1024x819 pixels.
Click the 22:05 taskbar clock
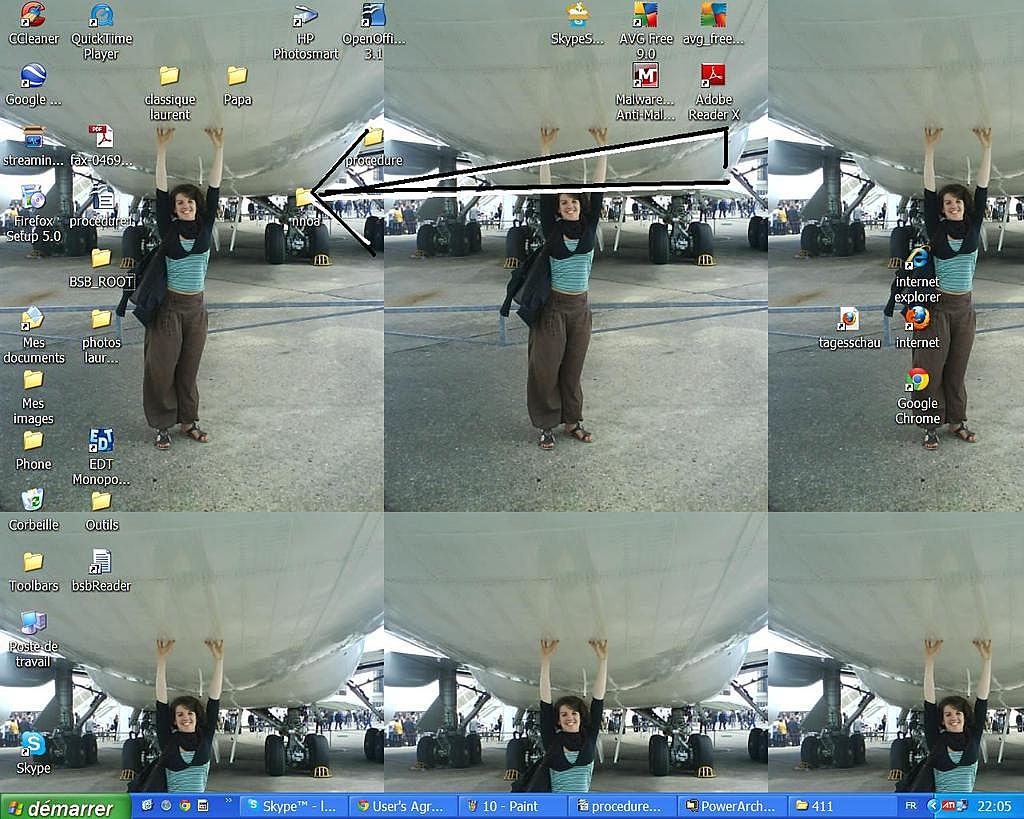tap(993, 807)
